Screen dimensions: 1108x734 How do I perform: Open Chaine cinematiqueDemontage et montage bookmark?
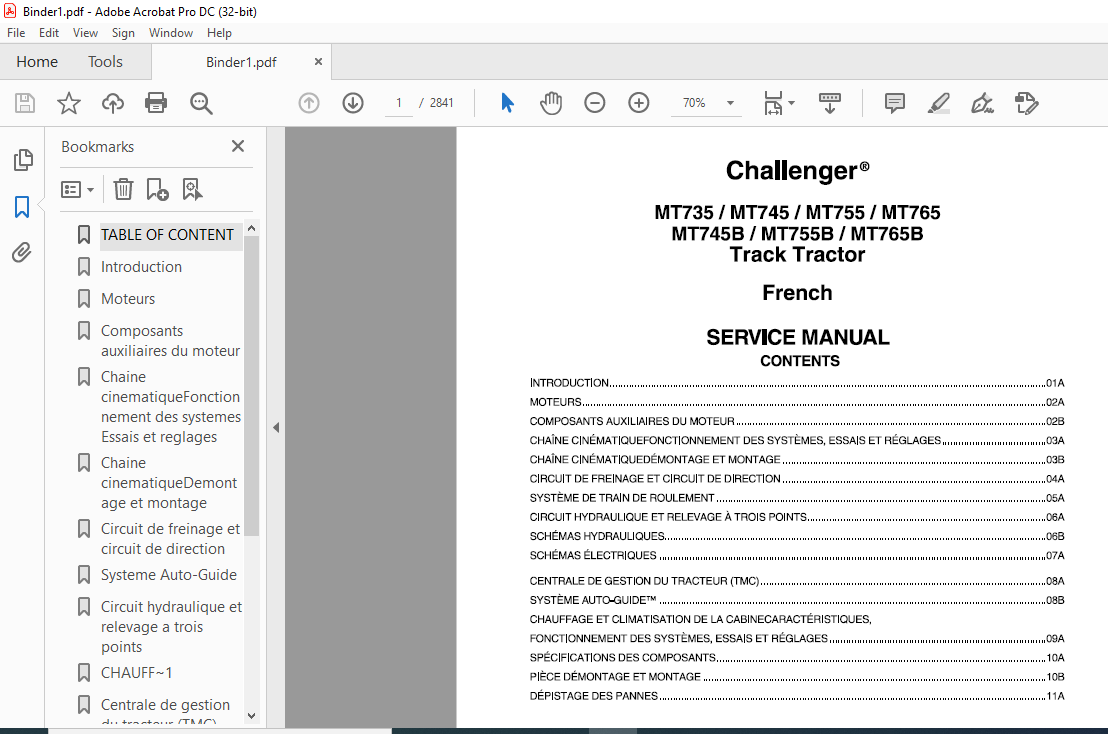[169, 483]
